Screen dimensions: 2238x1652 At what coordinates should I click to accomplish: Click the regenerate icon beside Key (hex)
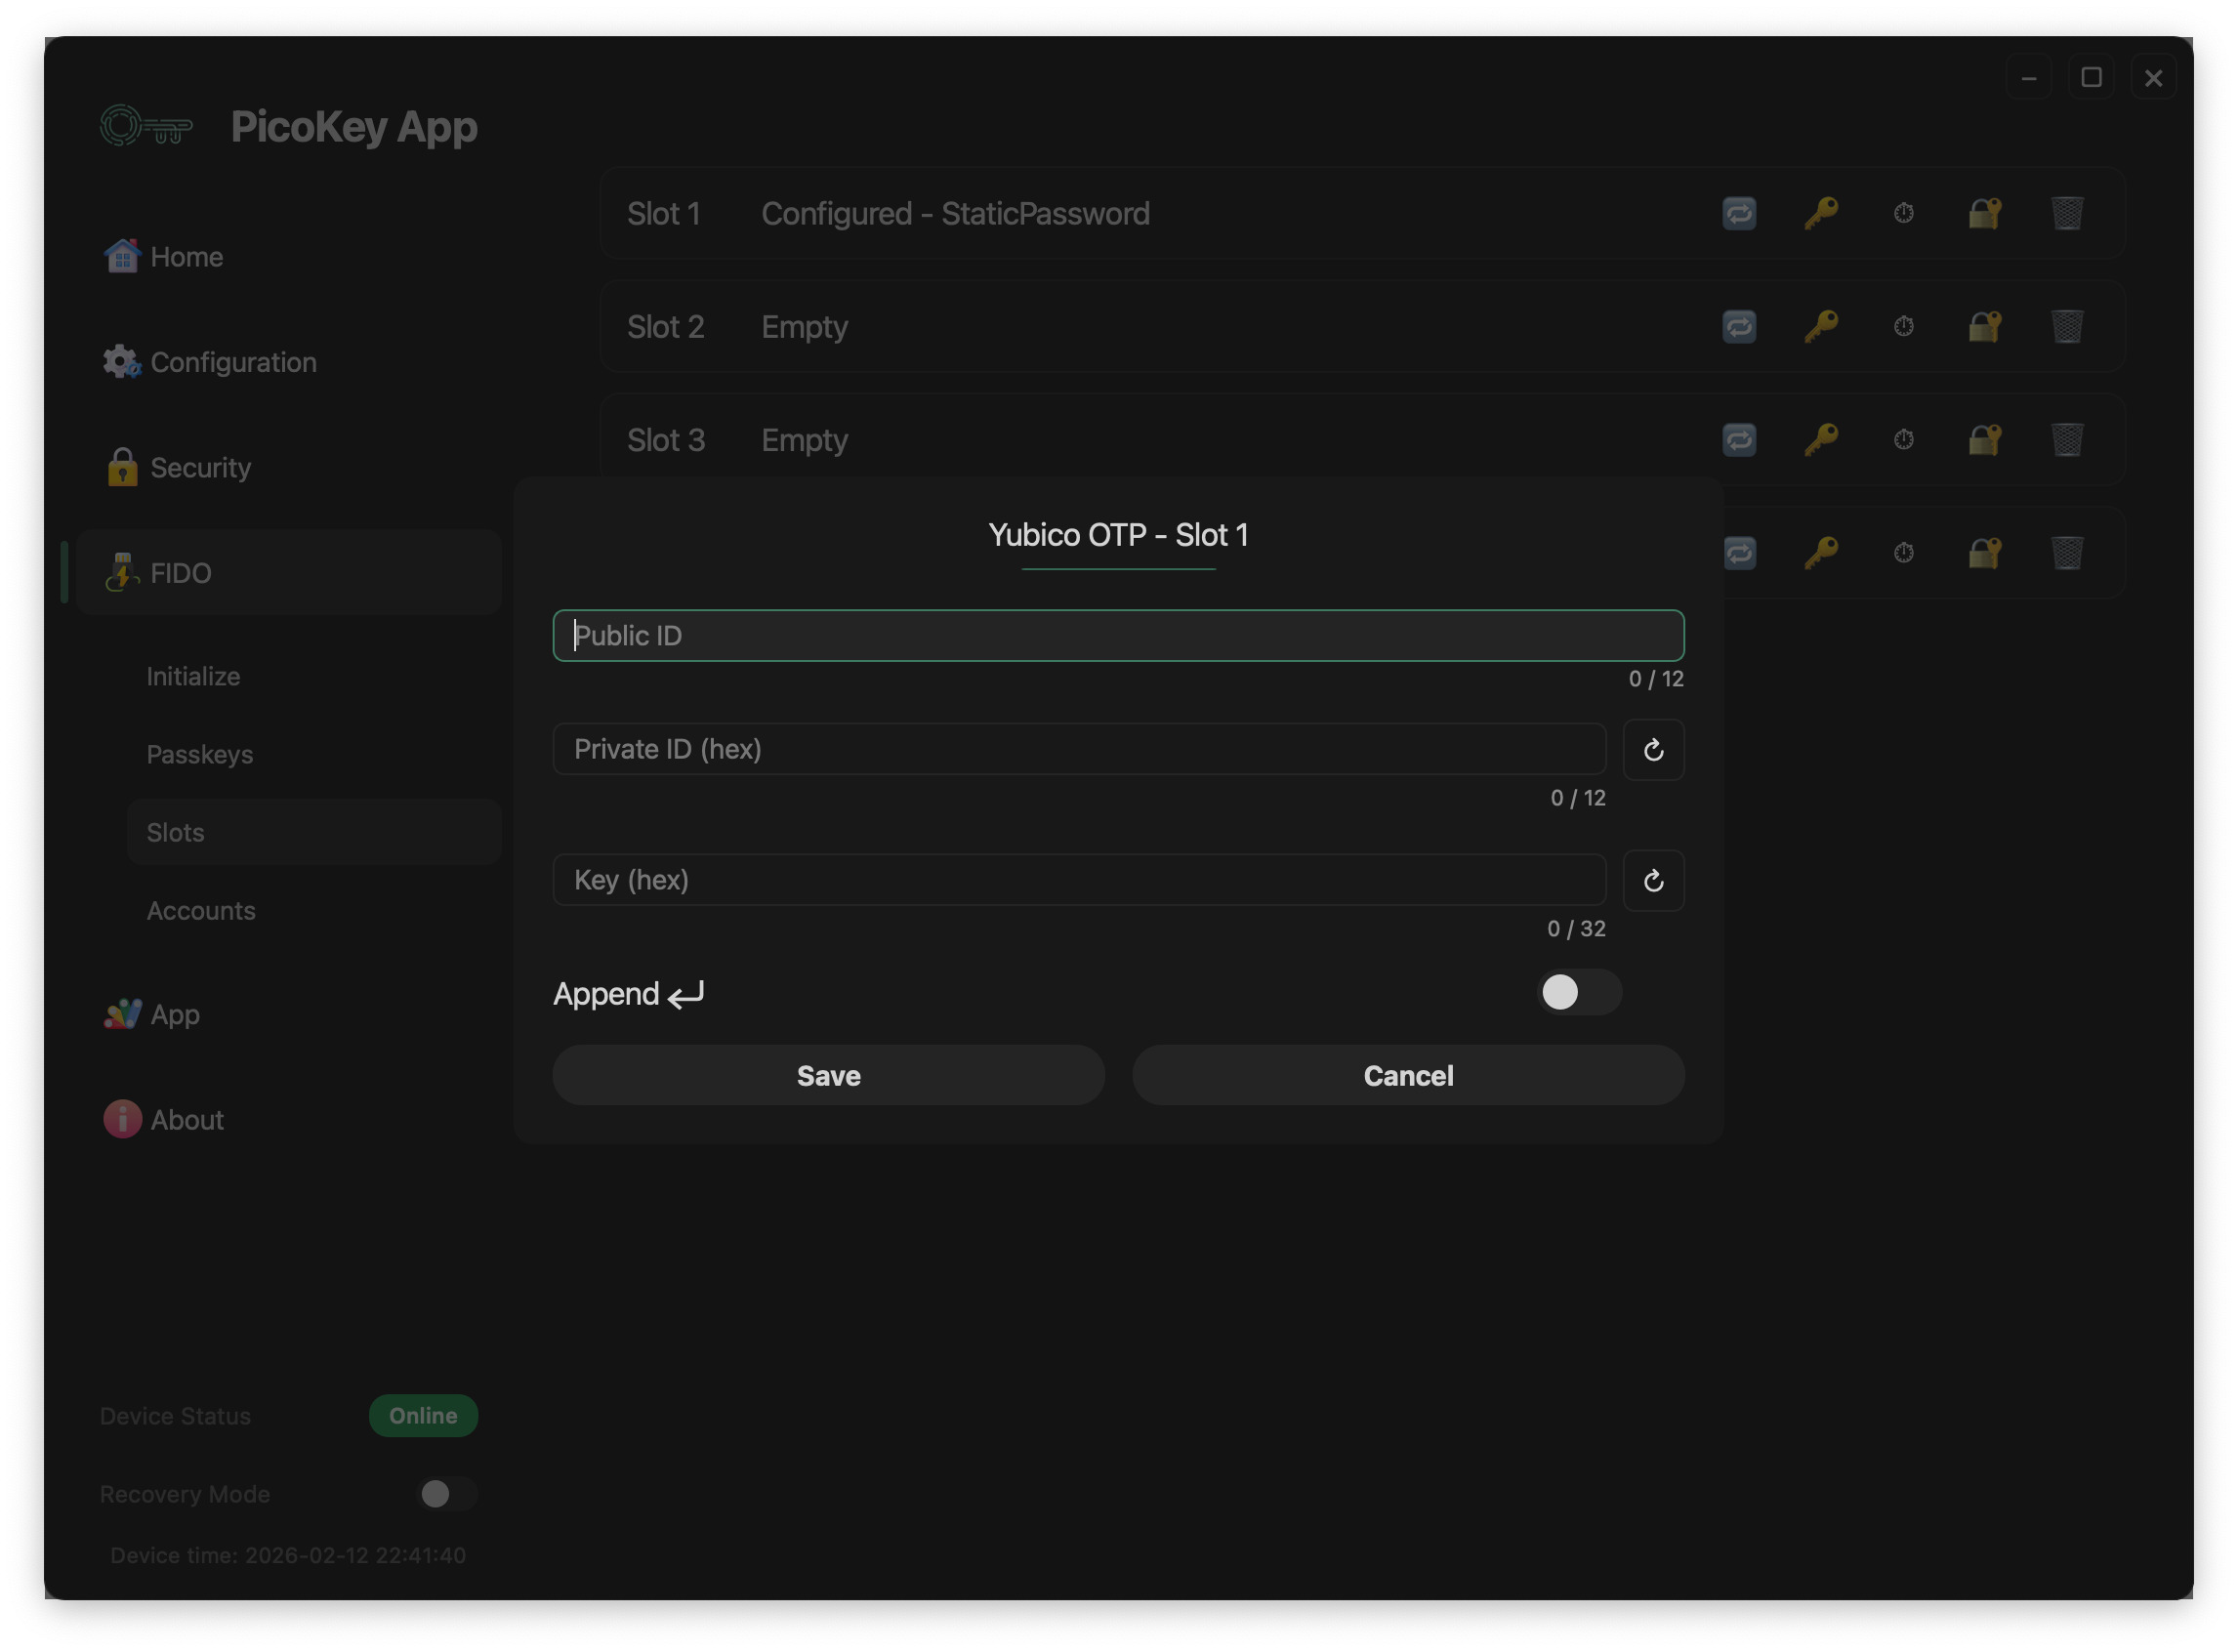pos(1653,880)
